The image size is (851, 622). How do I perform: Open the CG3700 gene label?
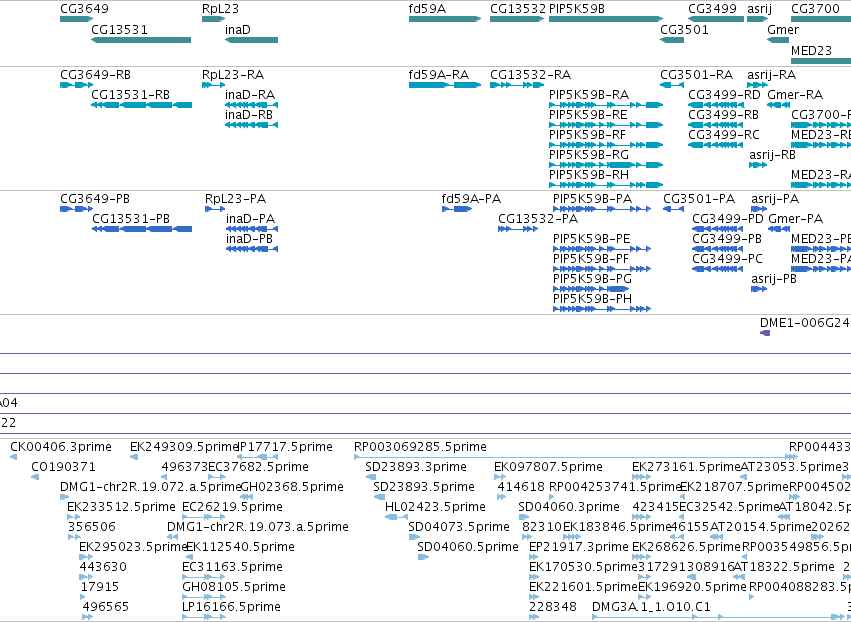pos(815,9)
